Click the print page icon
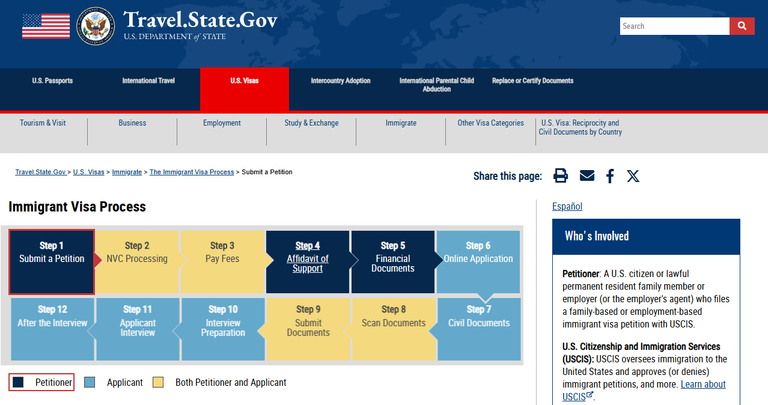Screen dimensions: 768x405 pos(560,176)
